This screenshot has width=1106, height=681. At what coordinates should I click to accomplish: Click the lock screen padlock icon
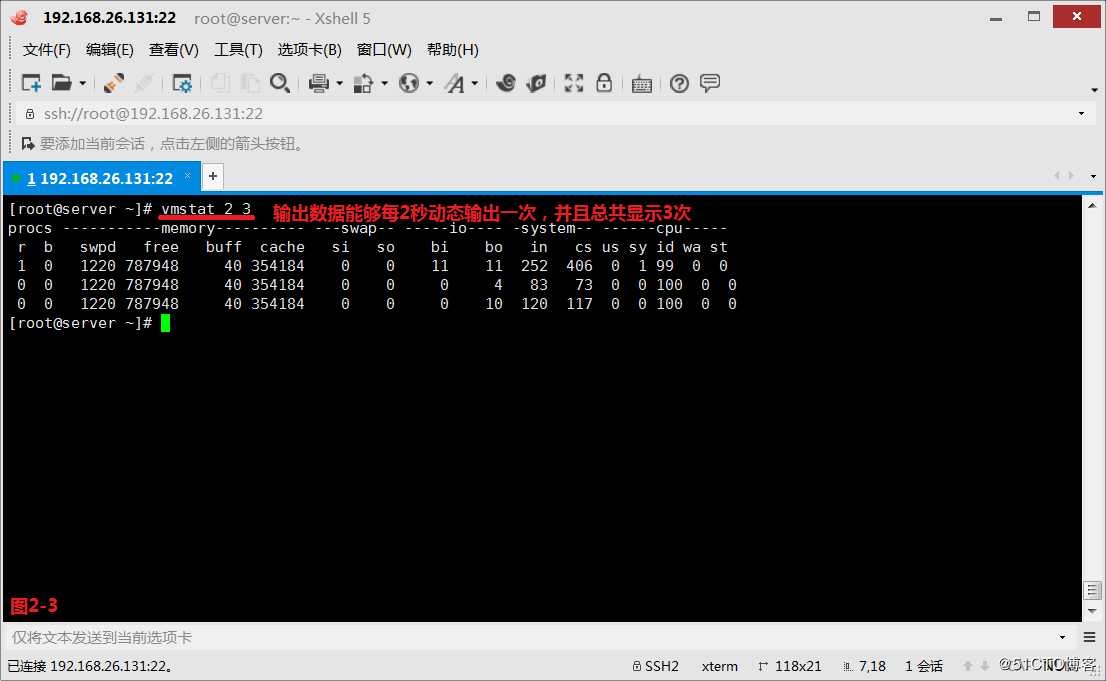point(604,83)
